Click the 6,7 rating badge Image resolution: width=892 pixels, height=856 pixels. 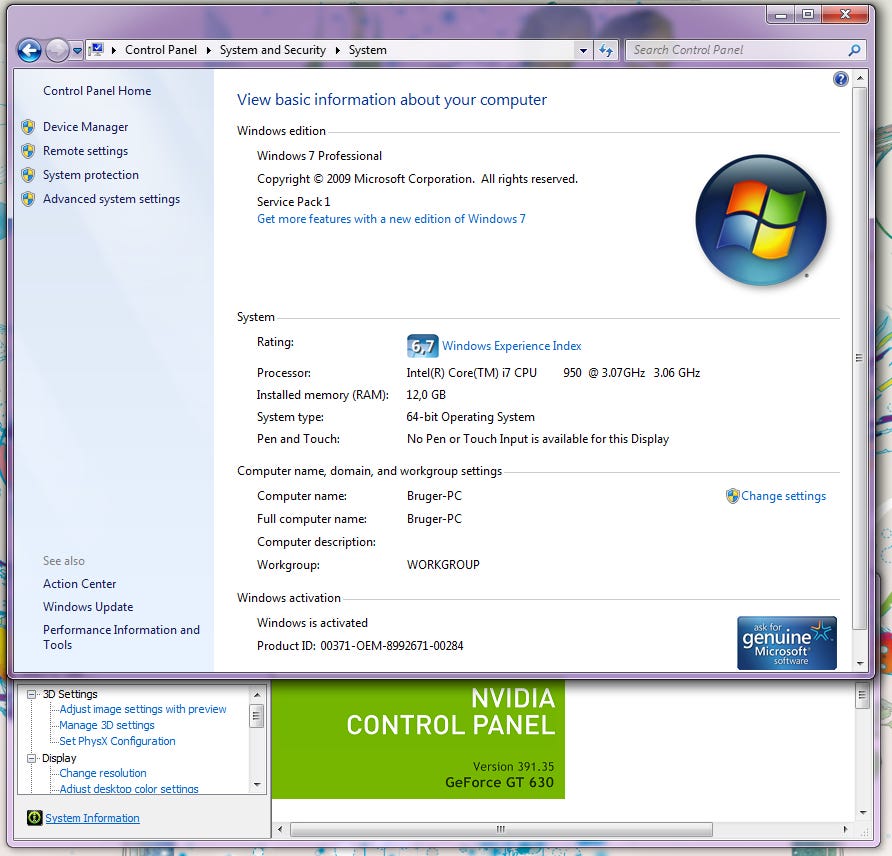click(x=423, y=346)
